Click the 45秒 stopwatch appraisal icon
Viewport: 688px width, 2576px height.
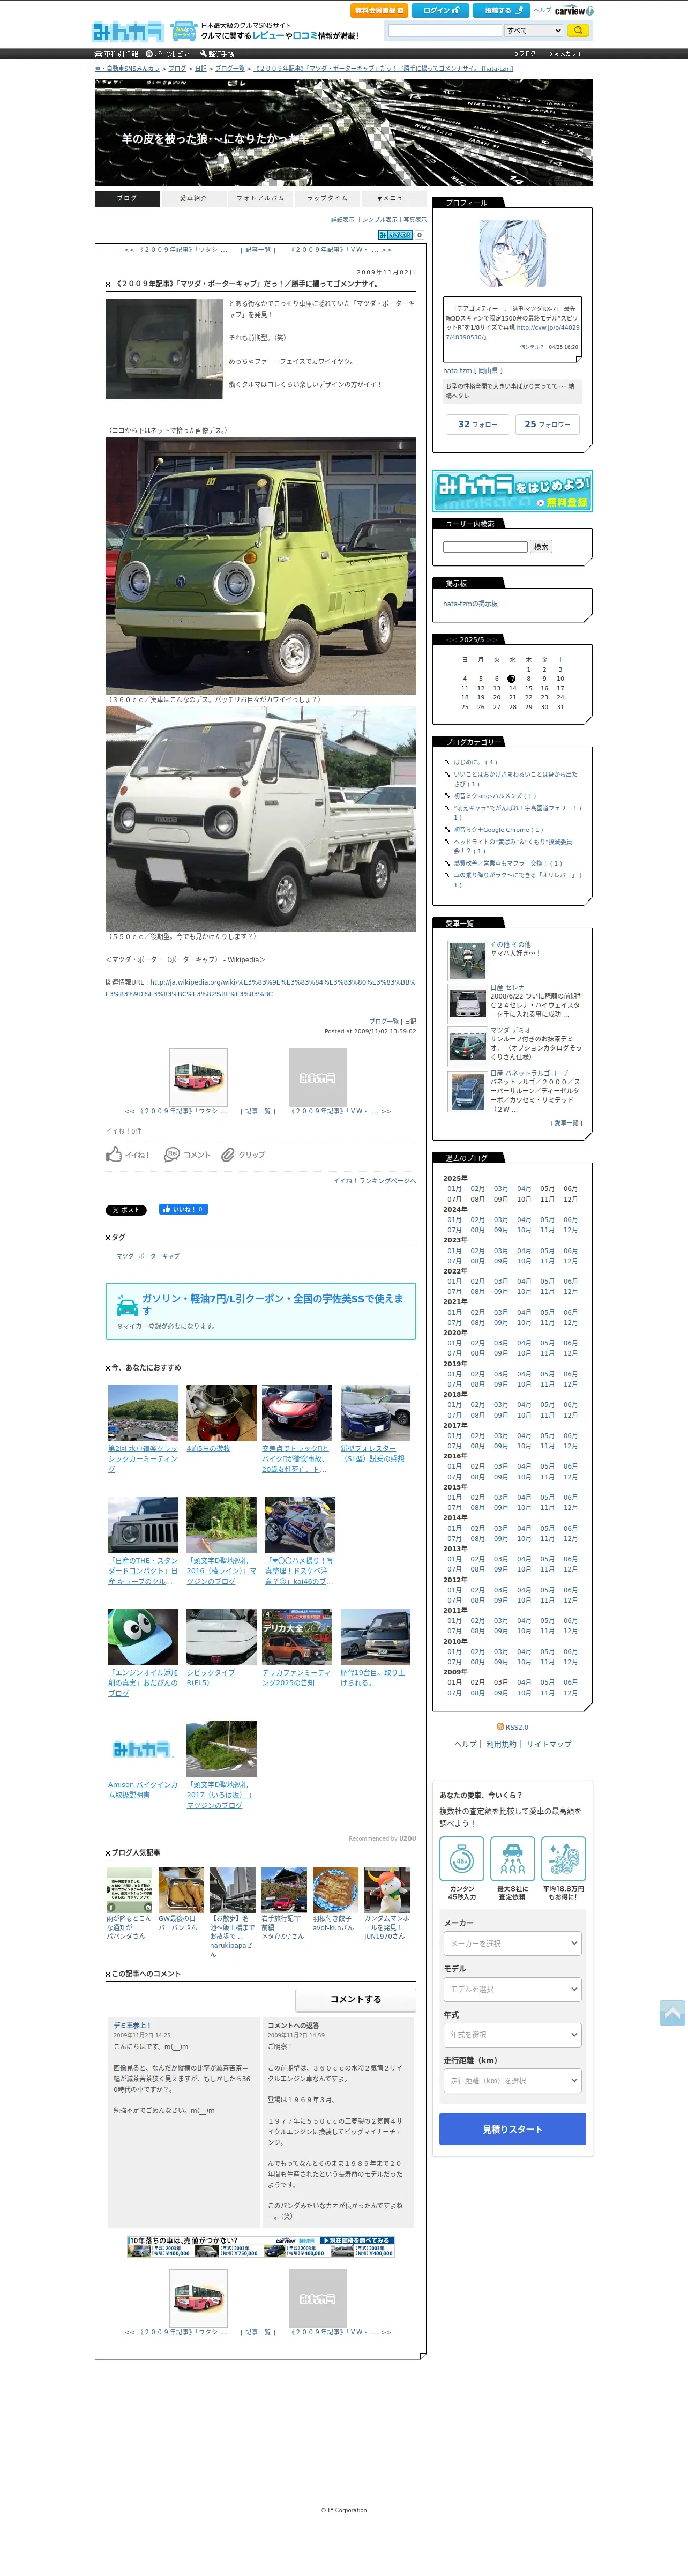pyautogui.click(x=462, y=1858)
